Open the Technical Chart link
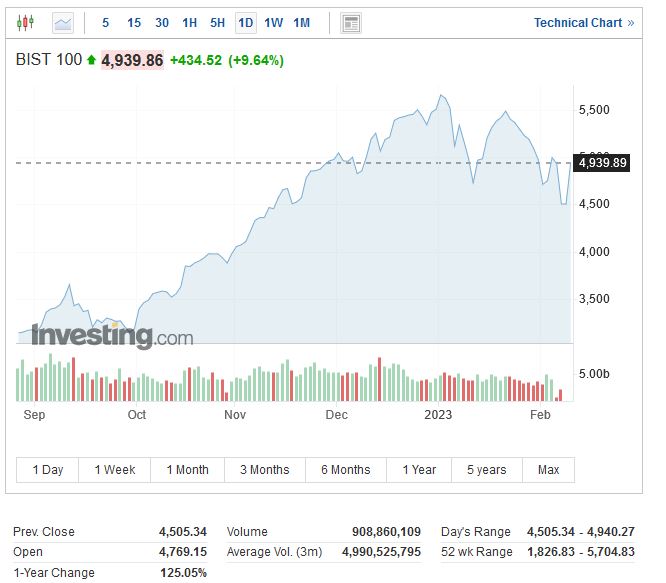Viewport: 666px width, 583px height. click(x=583, y=22)
